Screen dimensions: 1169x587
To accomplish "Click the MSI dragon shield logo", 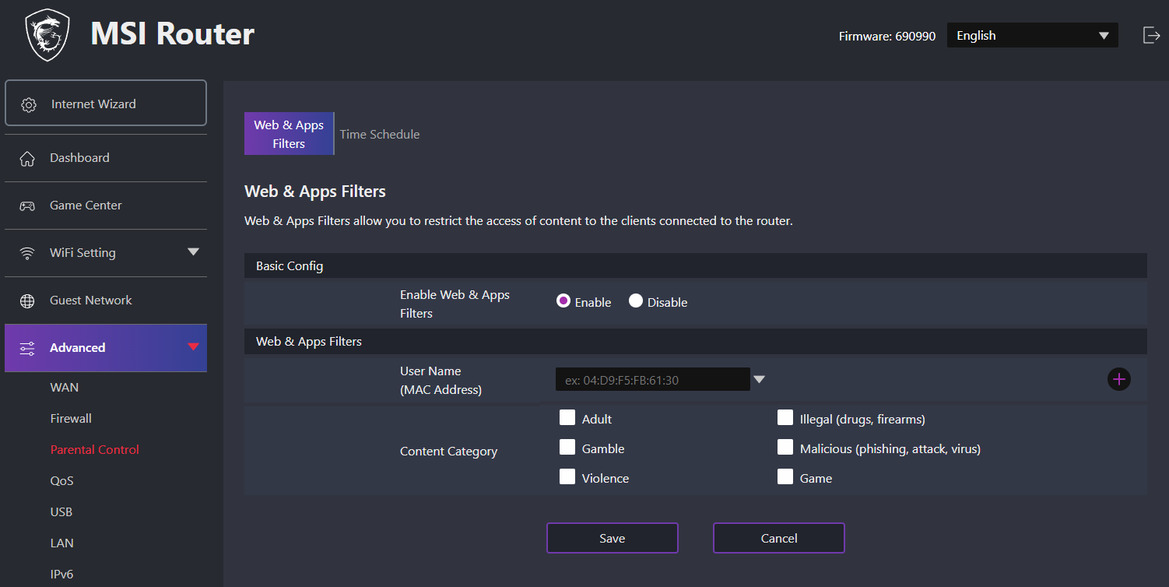I will (47, 34).
